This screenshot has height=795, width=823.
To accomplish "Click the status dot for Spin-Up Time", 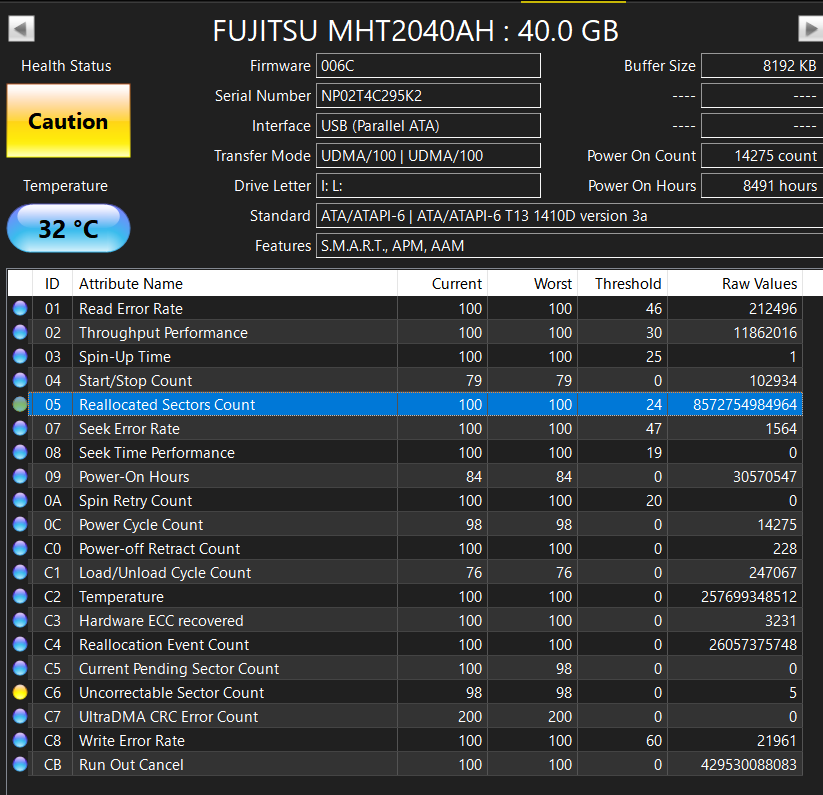I will coord(20,356).
